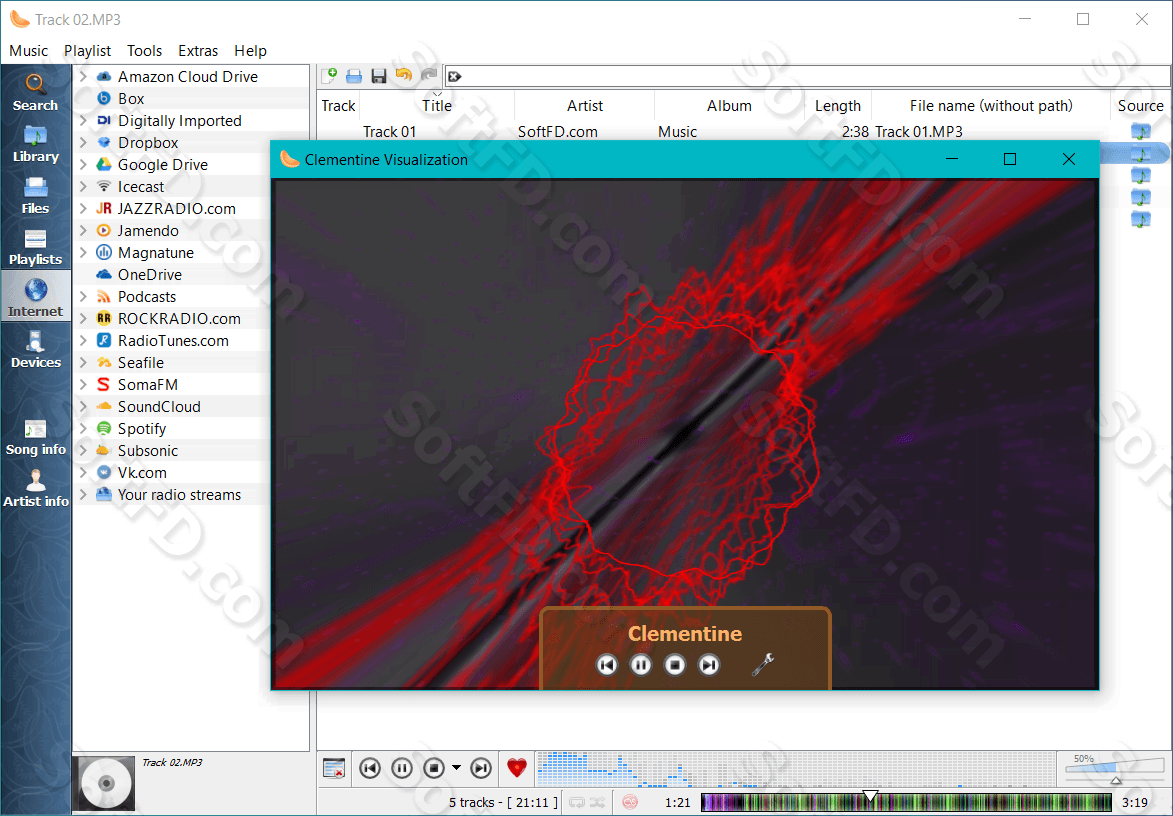The height and width of the screenshot is (816, 1173).
Task: Adjust the 50% volume slider
Action: pos(1115,769)
